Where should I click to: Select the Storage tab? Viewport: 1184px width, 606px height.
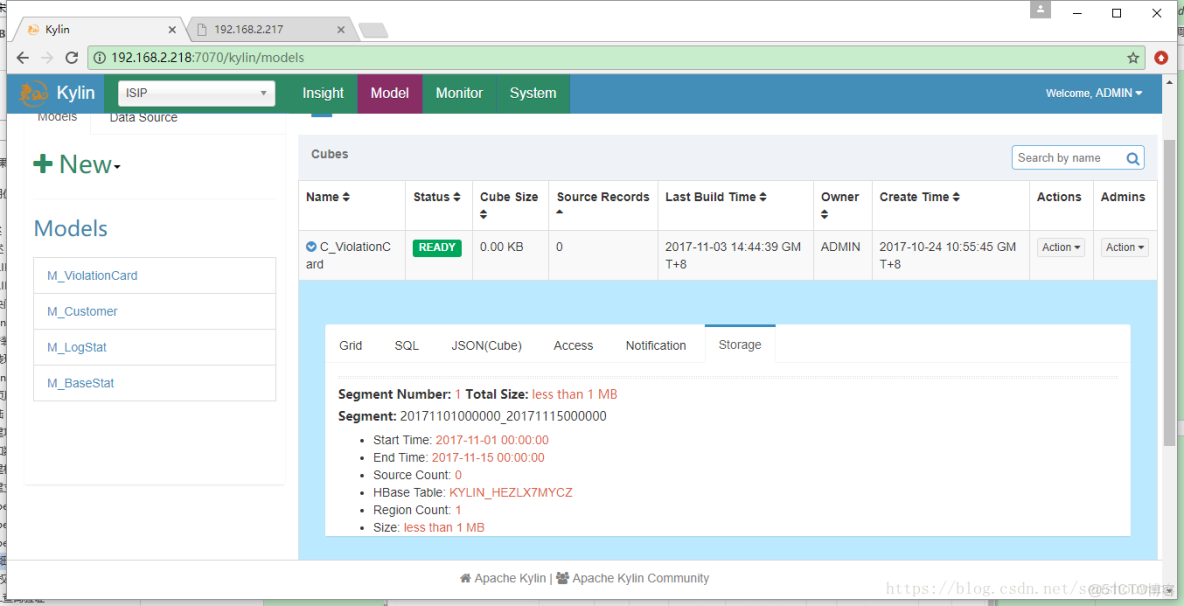[740, 345]
